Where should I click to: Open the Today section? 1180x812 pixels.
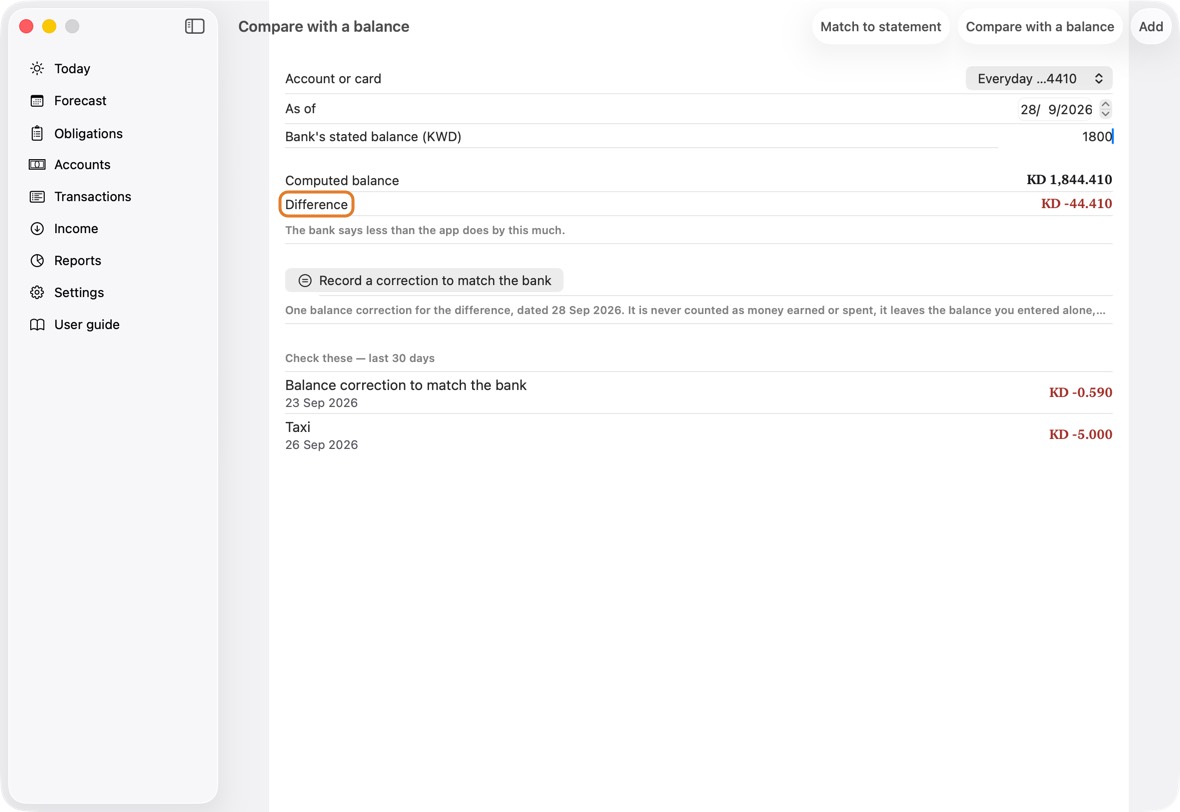point(72,68)
